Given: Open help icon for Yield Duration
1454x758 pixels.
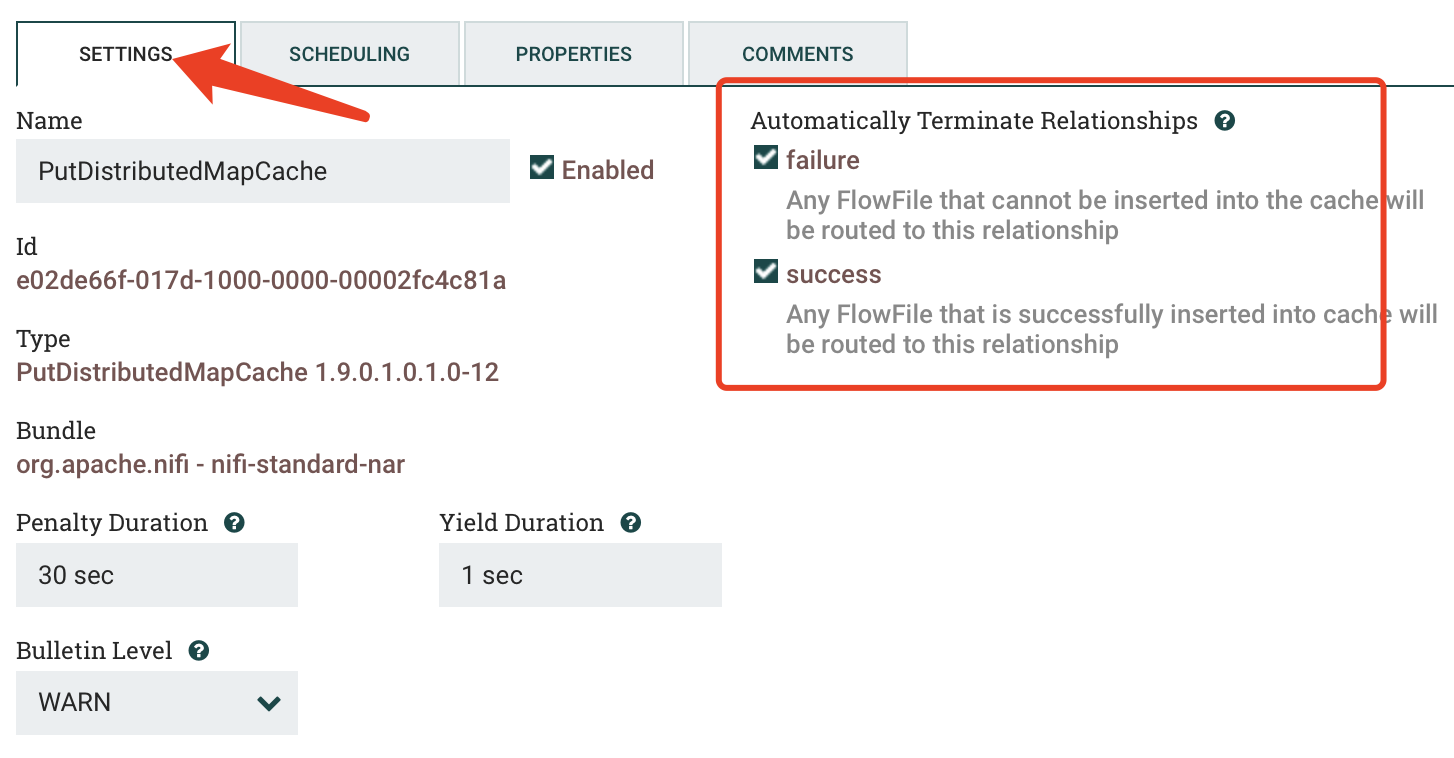Looking at the screenshot, I should [x=631, y=523].
